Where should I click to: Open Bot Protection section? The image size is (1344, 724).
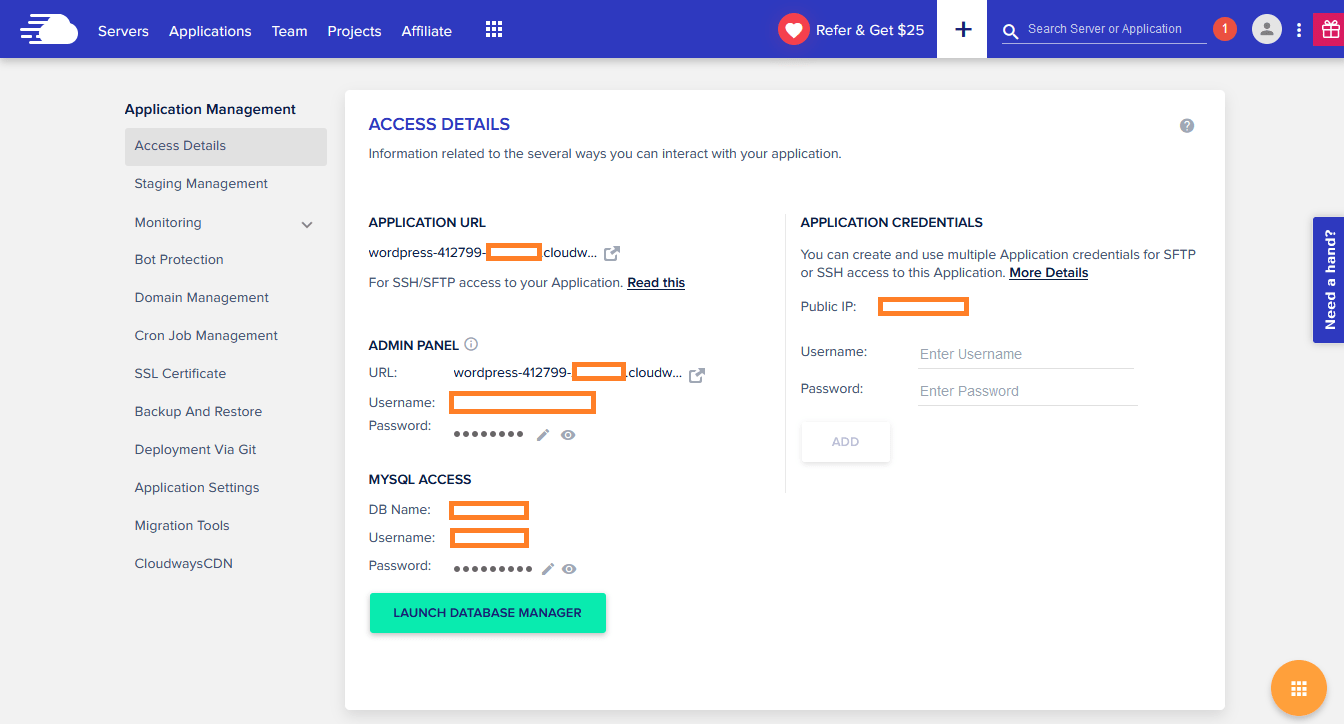pos(179,260)
